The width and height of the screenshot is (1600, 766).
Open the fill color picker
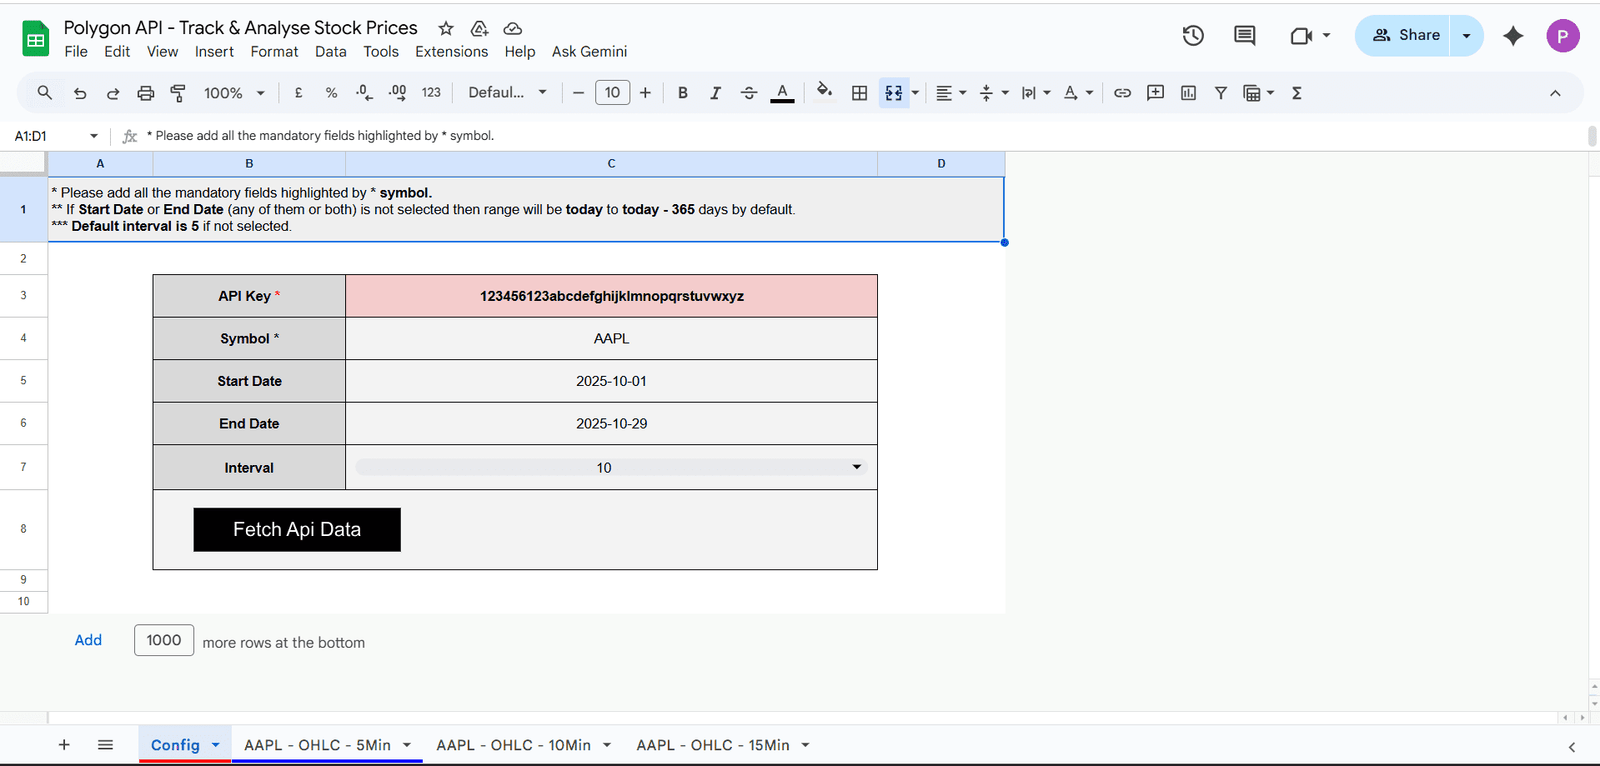(824, 93)
